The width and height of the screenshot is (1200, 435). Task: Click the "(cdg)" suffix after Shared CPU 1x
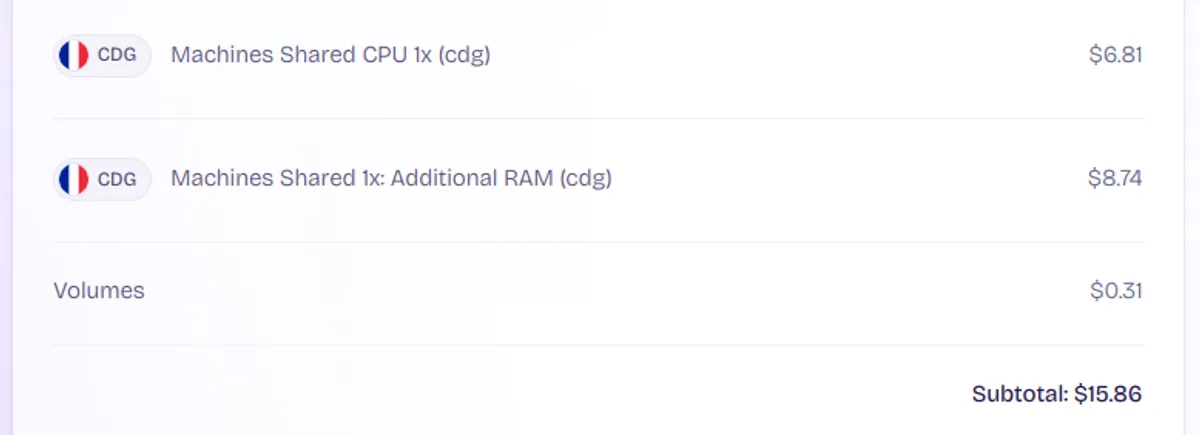(x=464, y=55)
